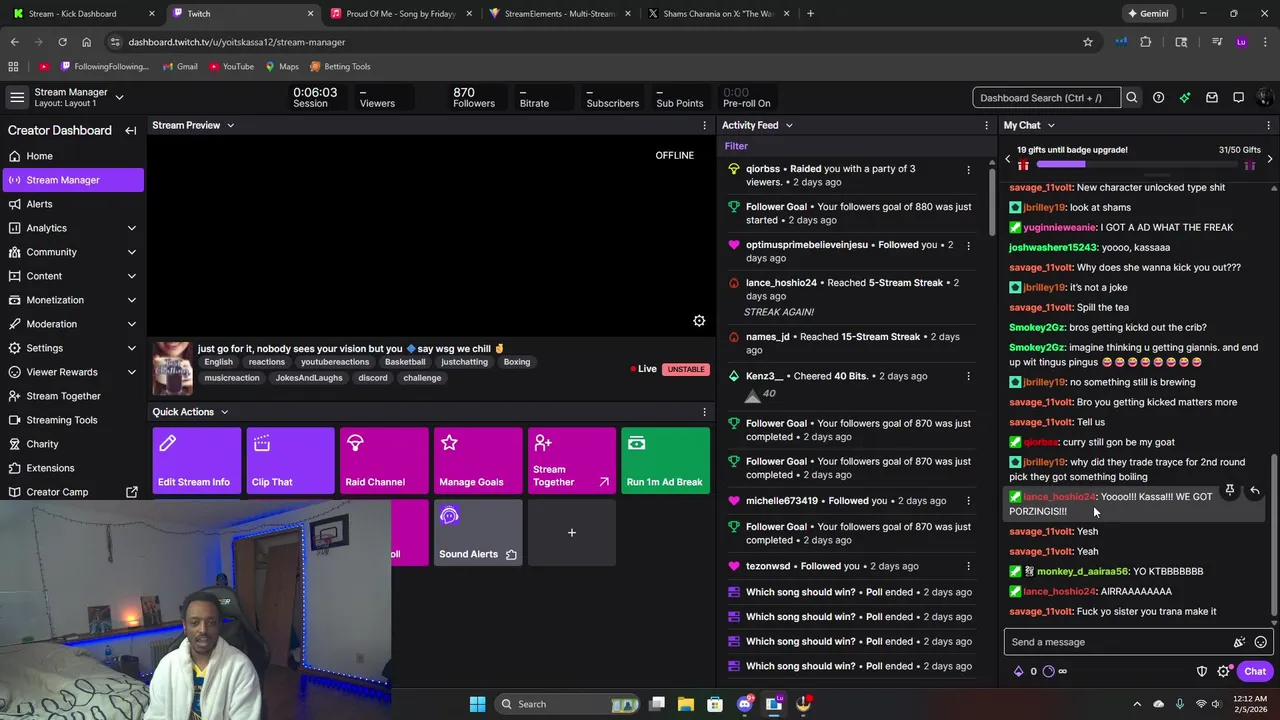This screenshot has width=1280, height=720.
Task: Expand the Content sidebar section
Action: click(x=131, y=276)
